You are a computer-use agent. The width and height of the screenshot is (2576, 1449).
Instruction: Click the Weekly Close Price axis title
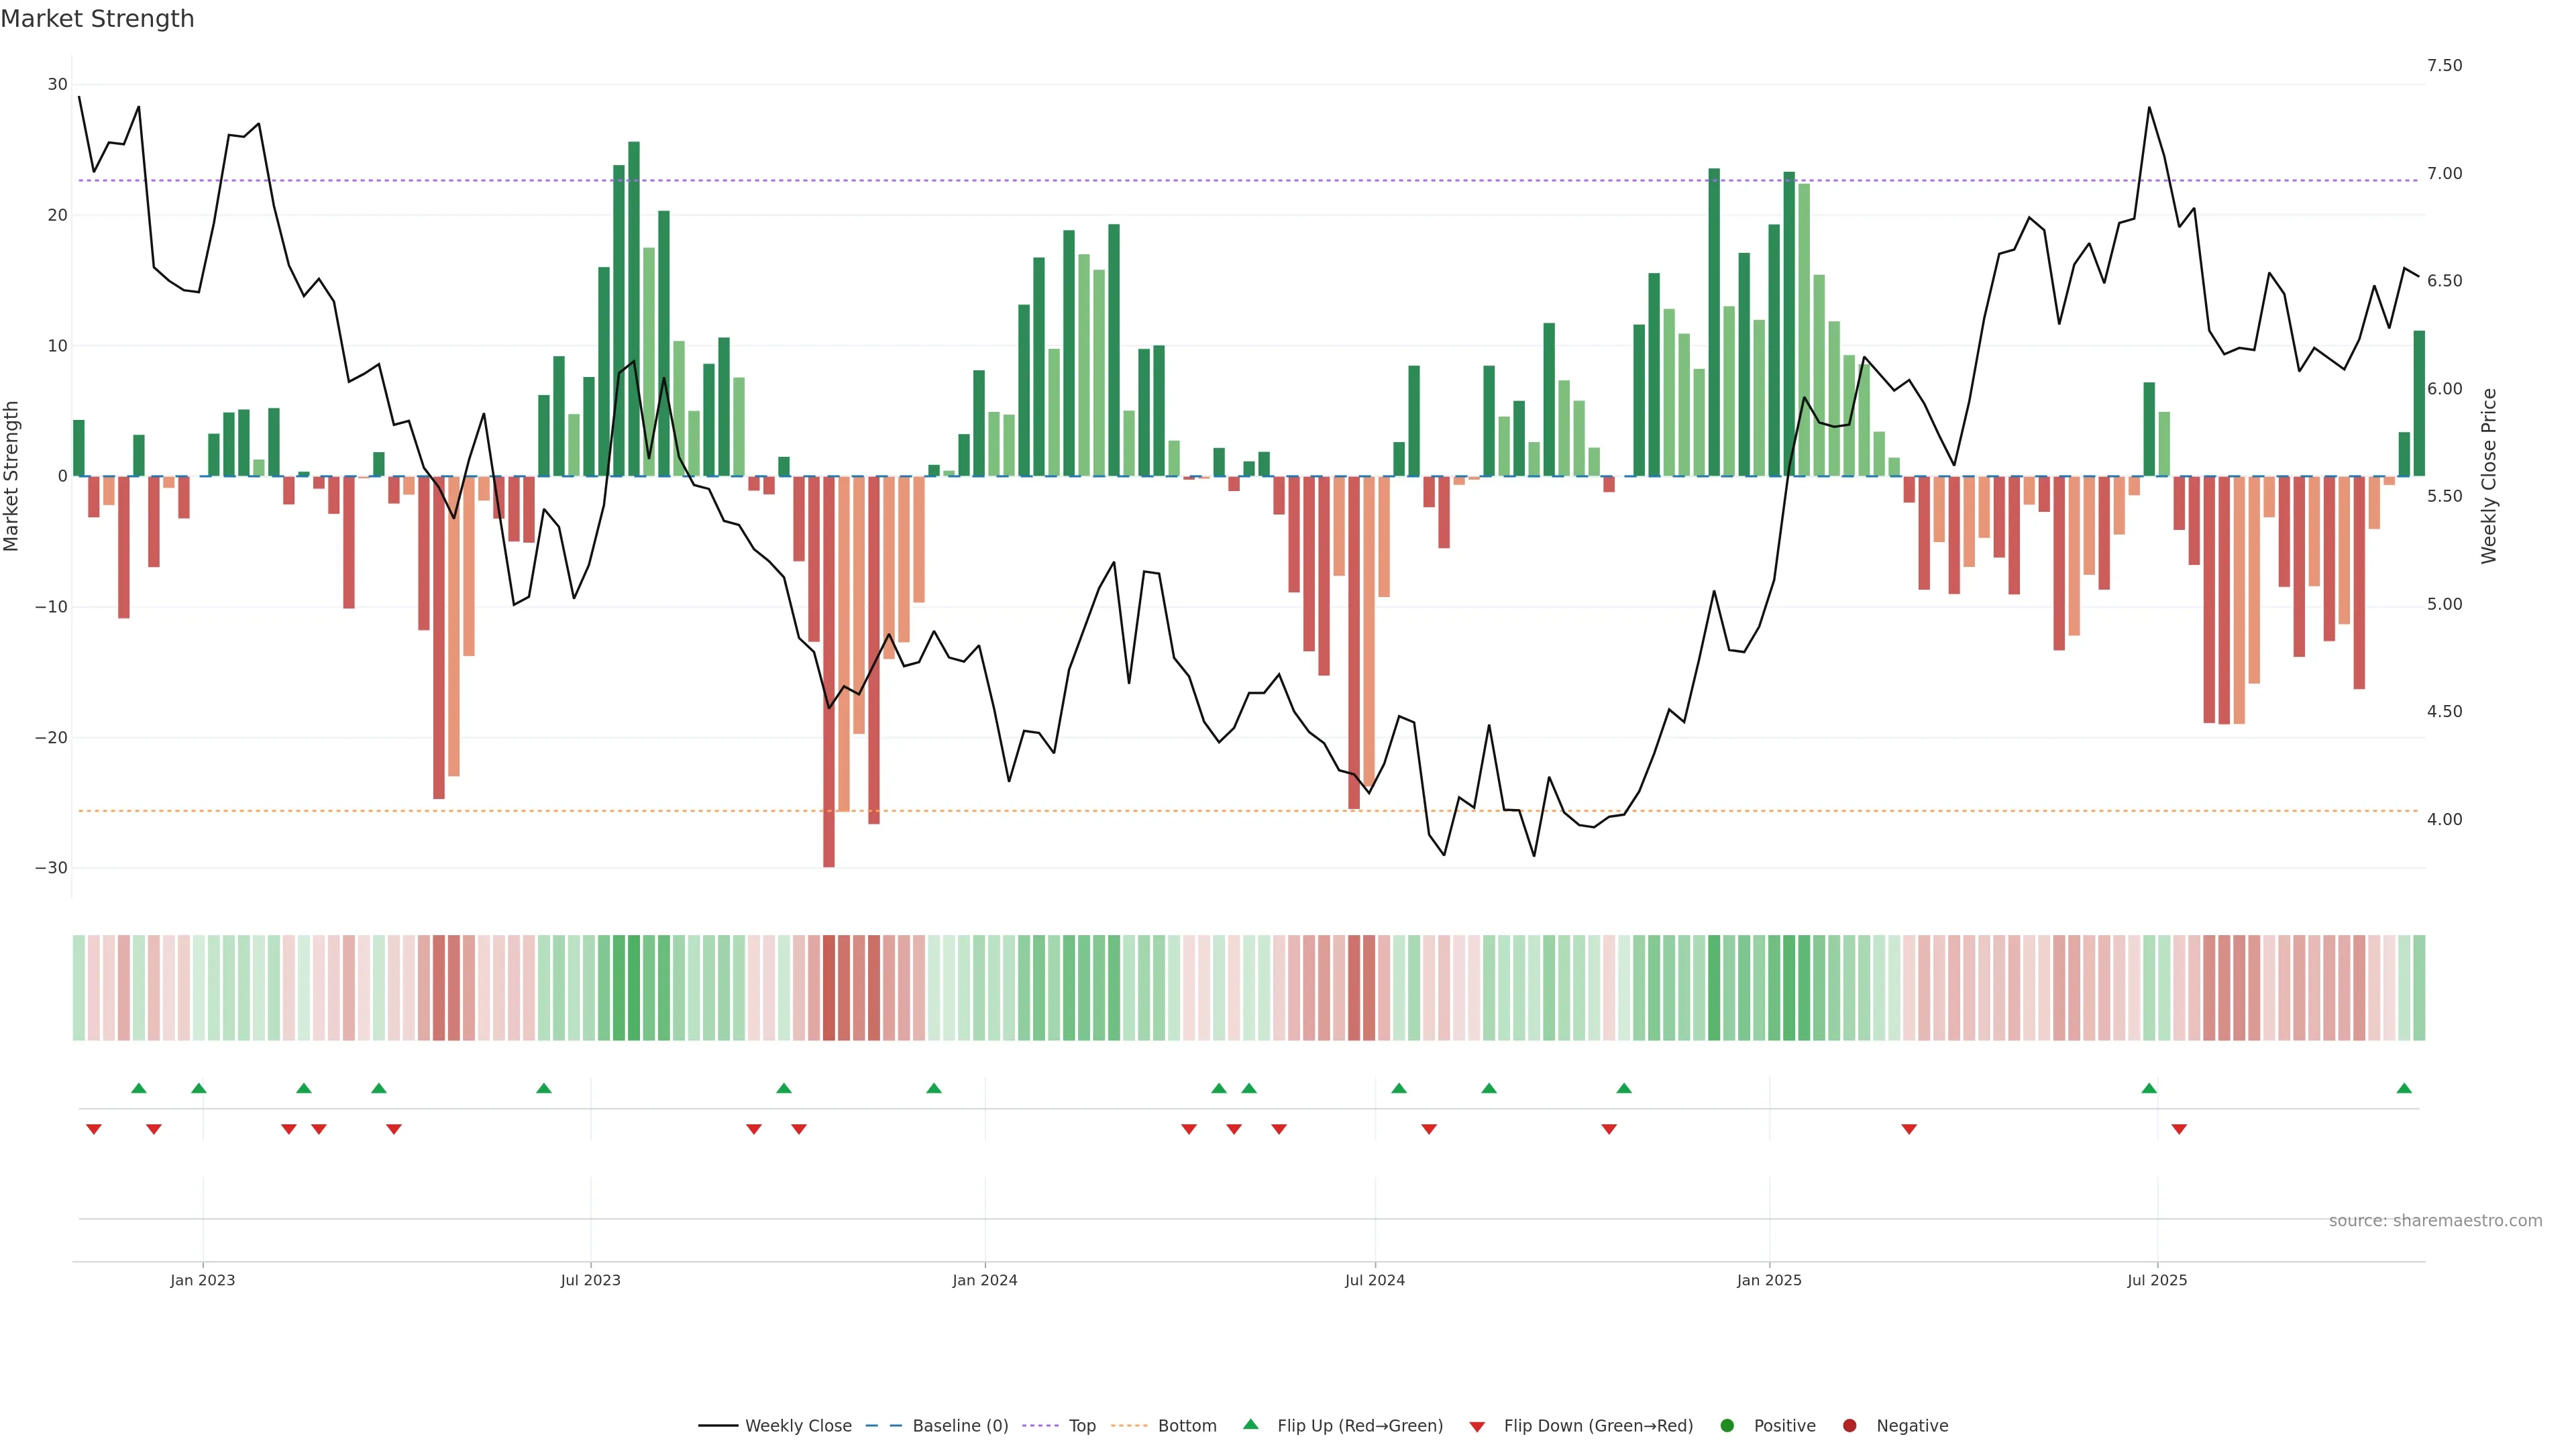coord(2489,476)
